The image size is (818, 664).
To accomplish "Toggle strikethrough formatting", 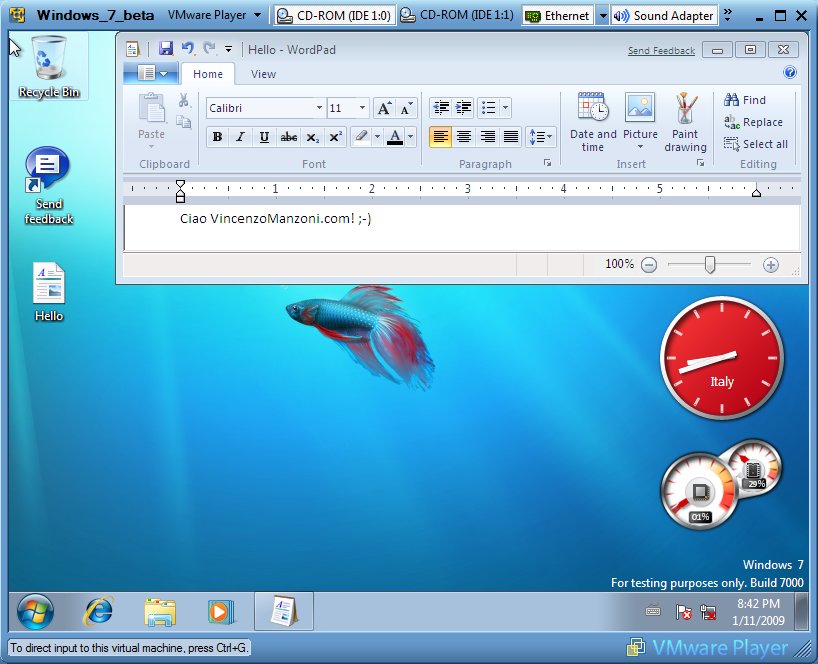I will [x=288, y=137].
